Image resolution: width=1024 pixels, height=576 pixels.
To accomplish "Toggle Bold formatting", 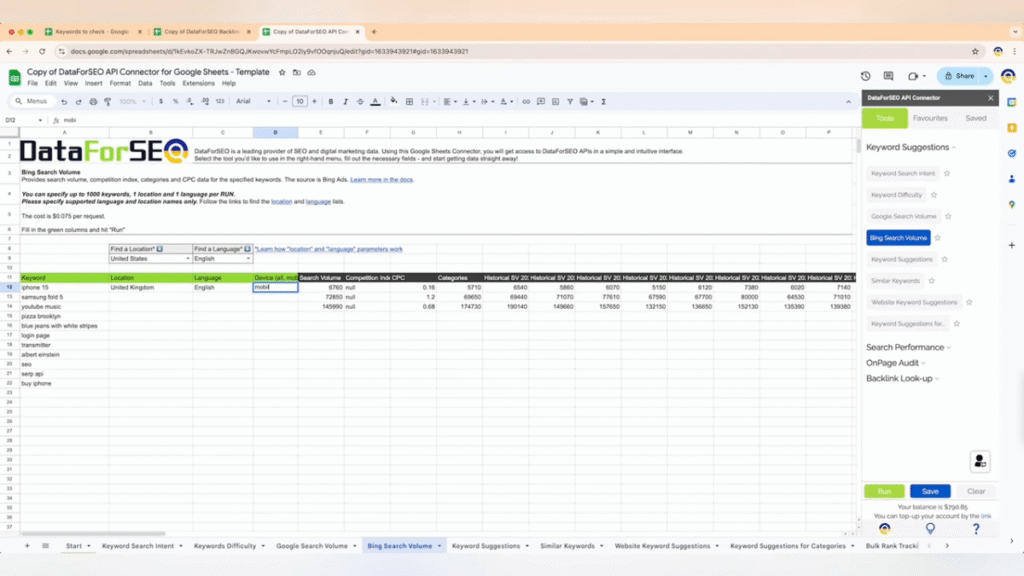I will tap(331, 102).
